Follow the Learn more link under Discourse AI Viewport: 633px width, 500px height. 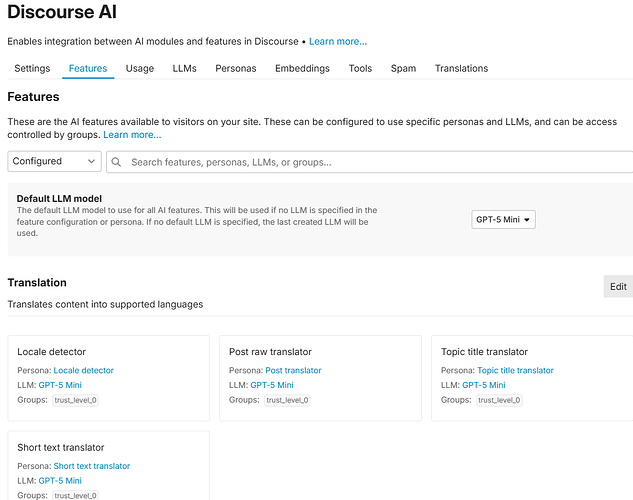coord(338,42)
